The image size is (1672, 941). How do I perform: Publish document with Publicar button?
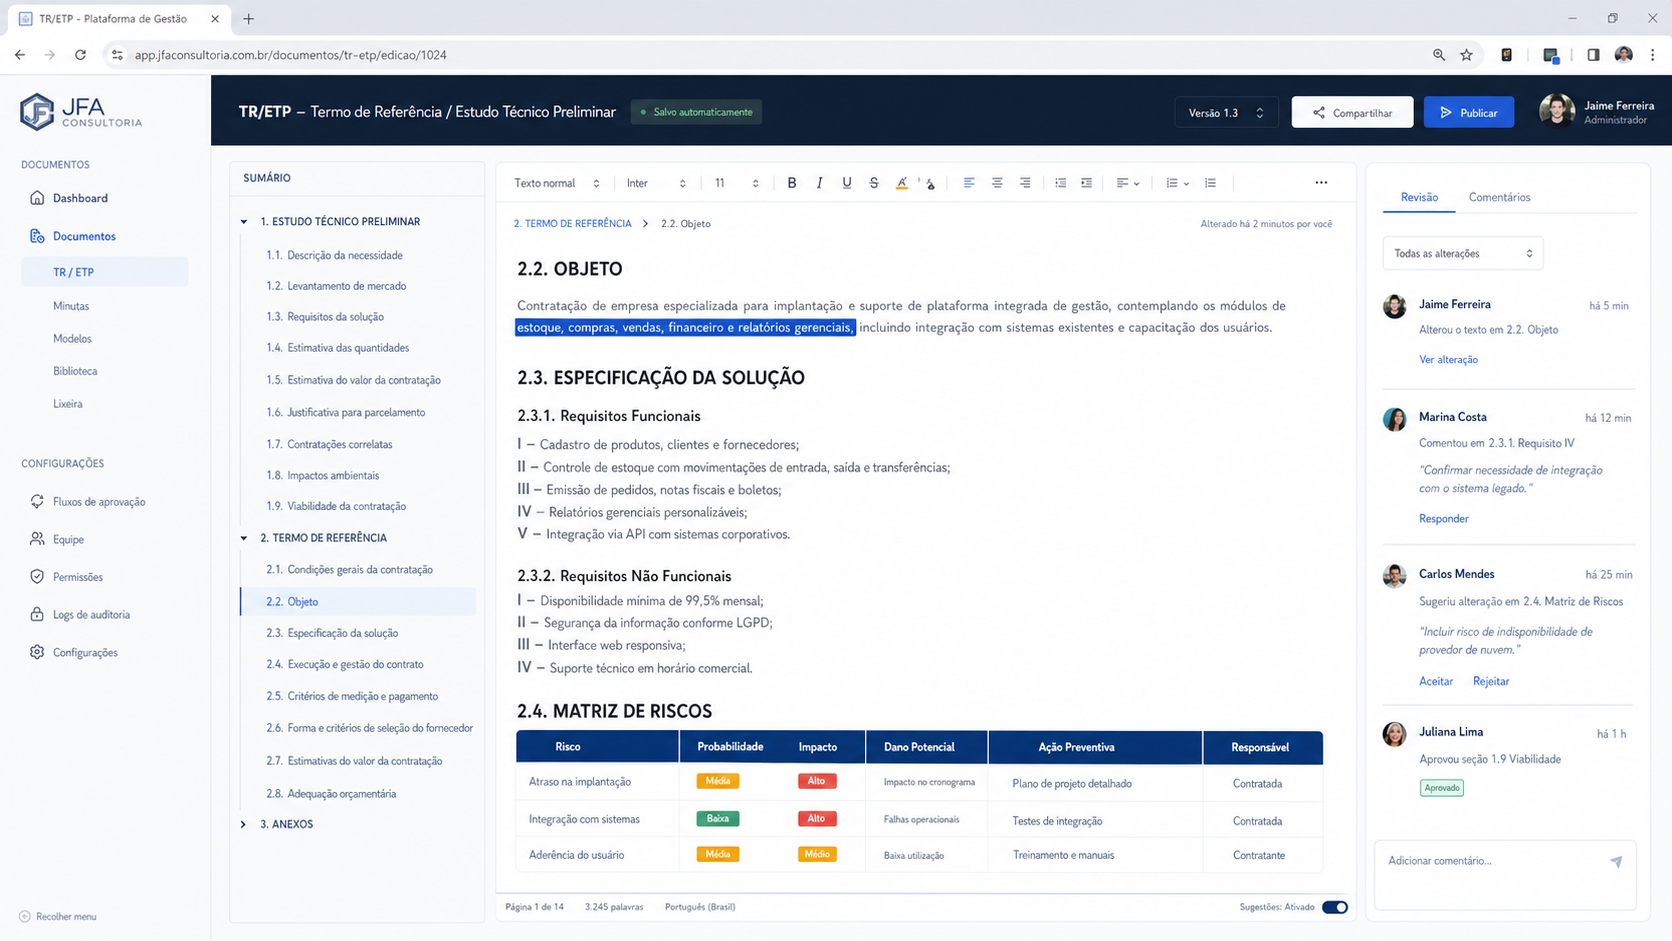[1468, 112]
